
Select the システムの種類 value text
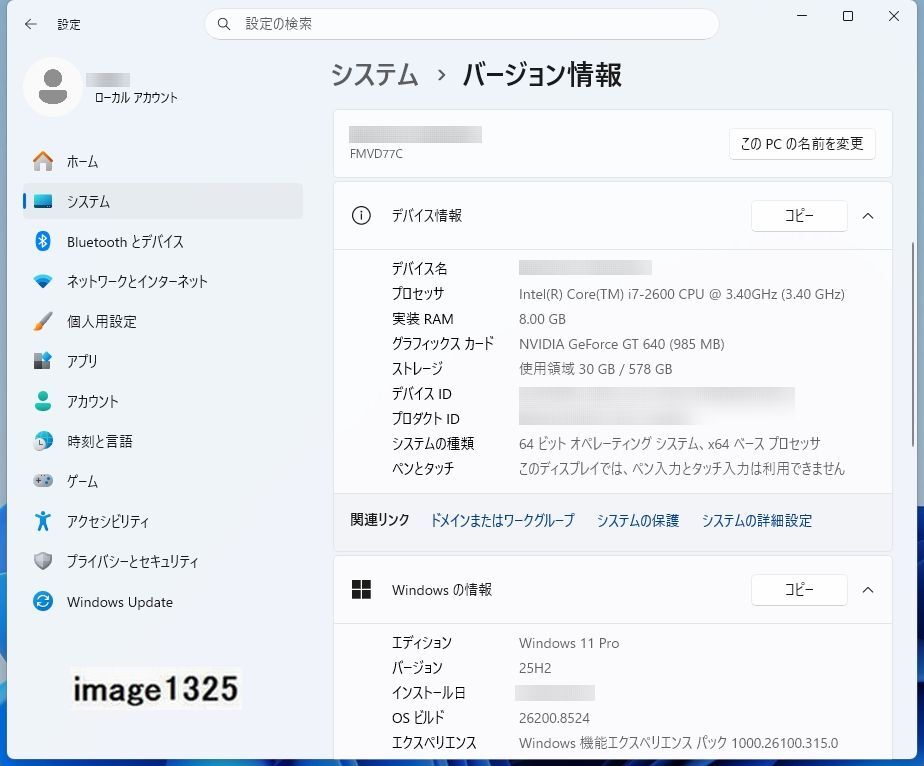pos(669,444)
